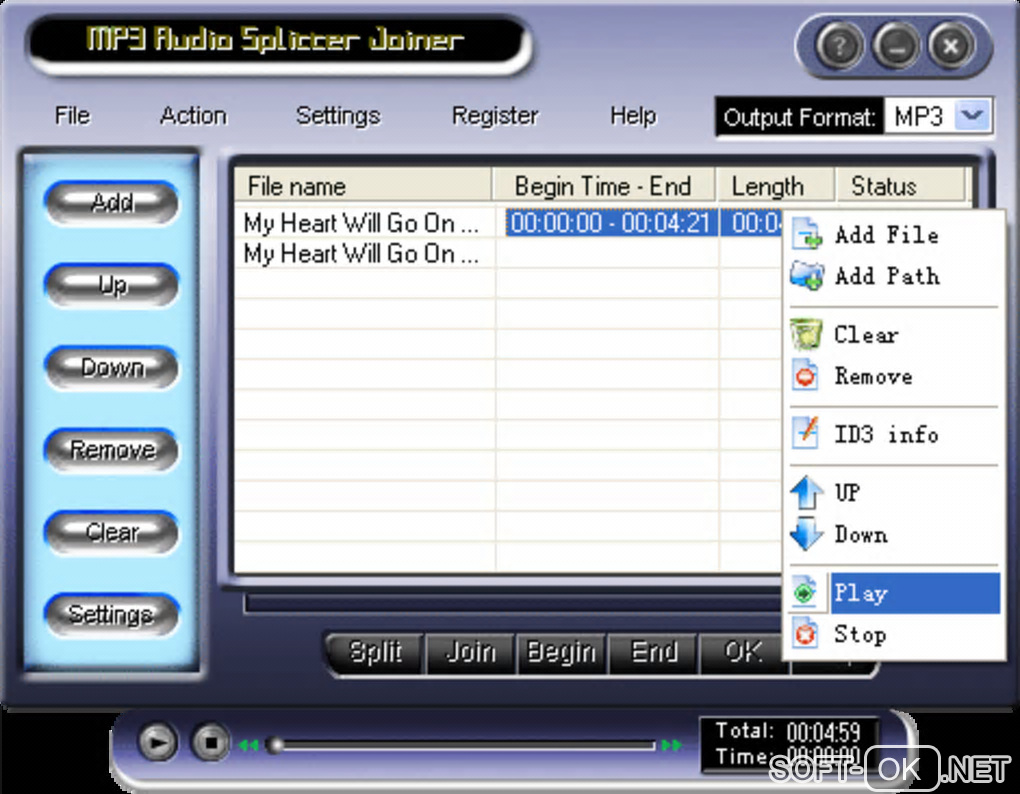Click the Clear sidebar button
Screen dimensions: 1020x794
pos(111,532)
